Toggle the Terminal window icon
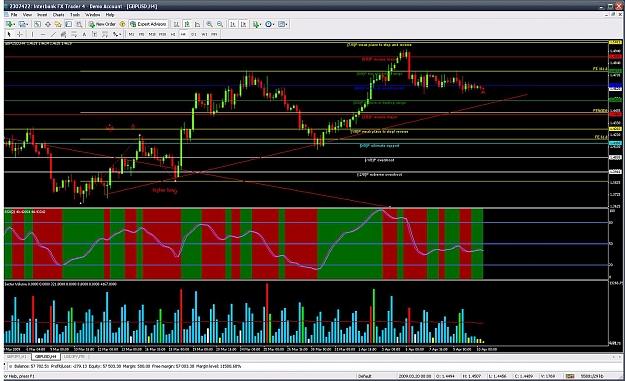Viewport: 625px width, 381px height. 69,24
